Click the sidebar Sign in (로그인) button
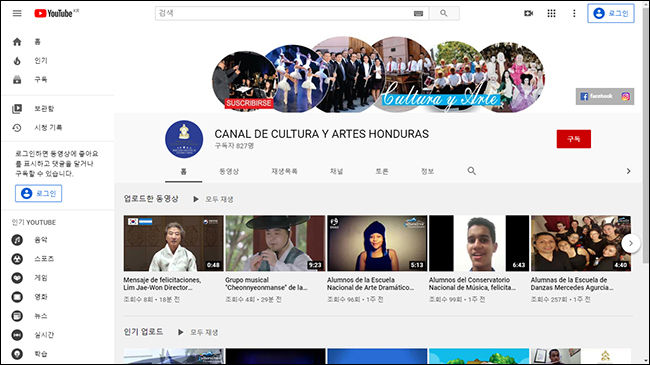Viewport: 650px width, 365px height. coord(39,193)
